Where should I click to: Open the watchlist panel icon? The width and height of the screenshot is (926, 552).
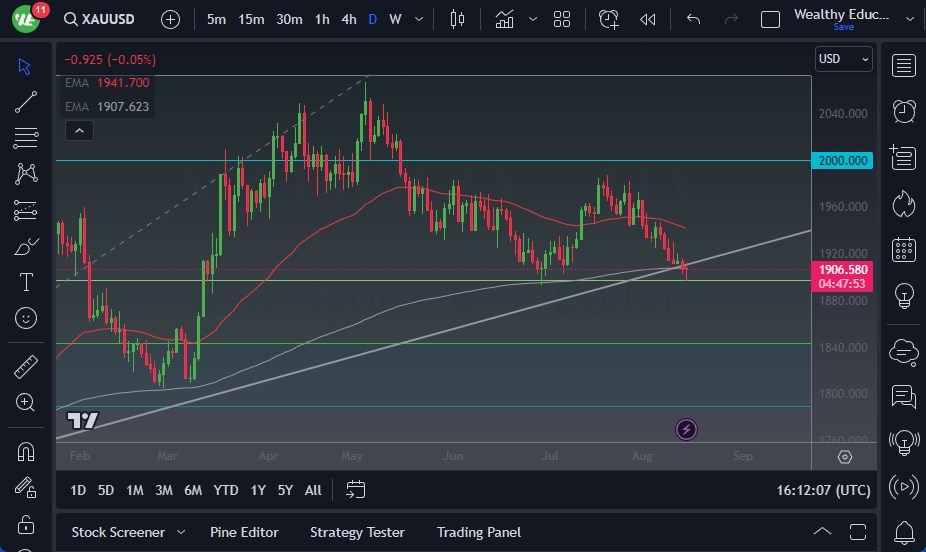(904, 66)
